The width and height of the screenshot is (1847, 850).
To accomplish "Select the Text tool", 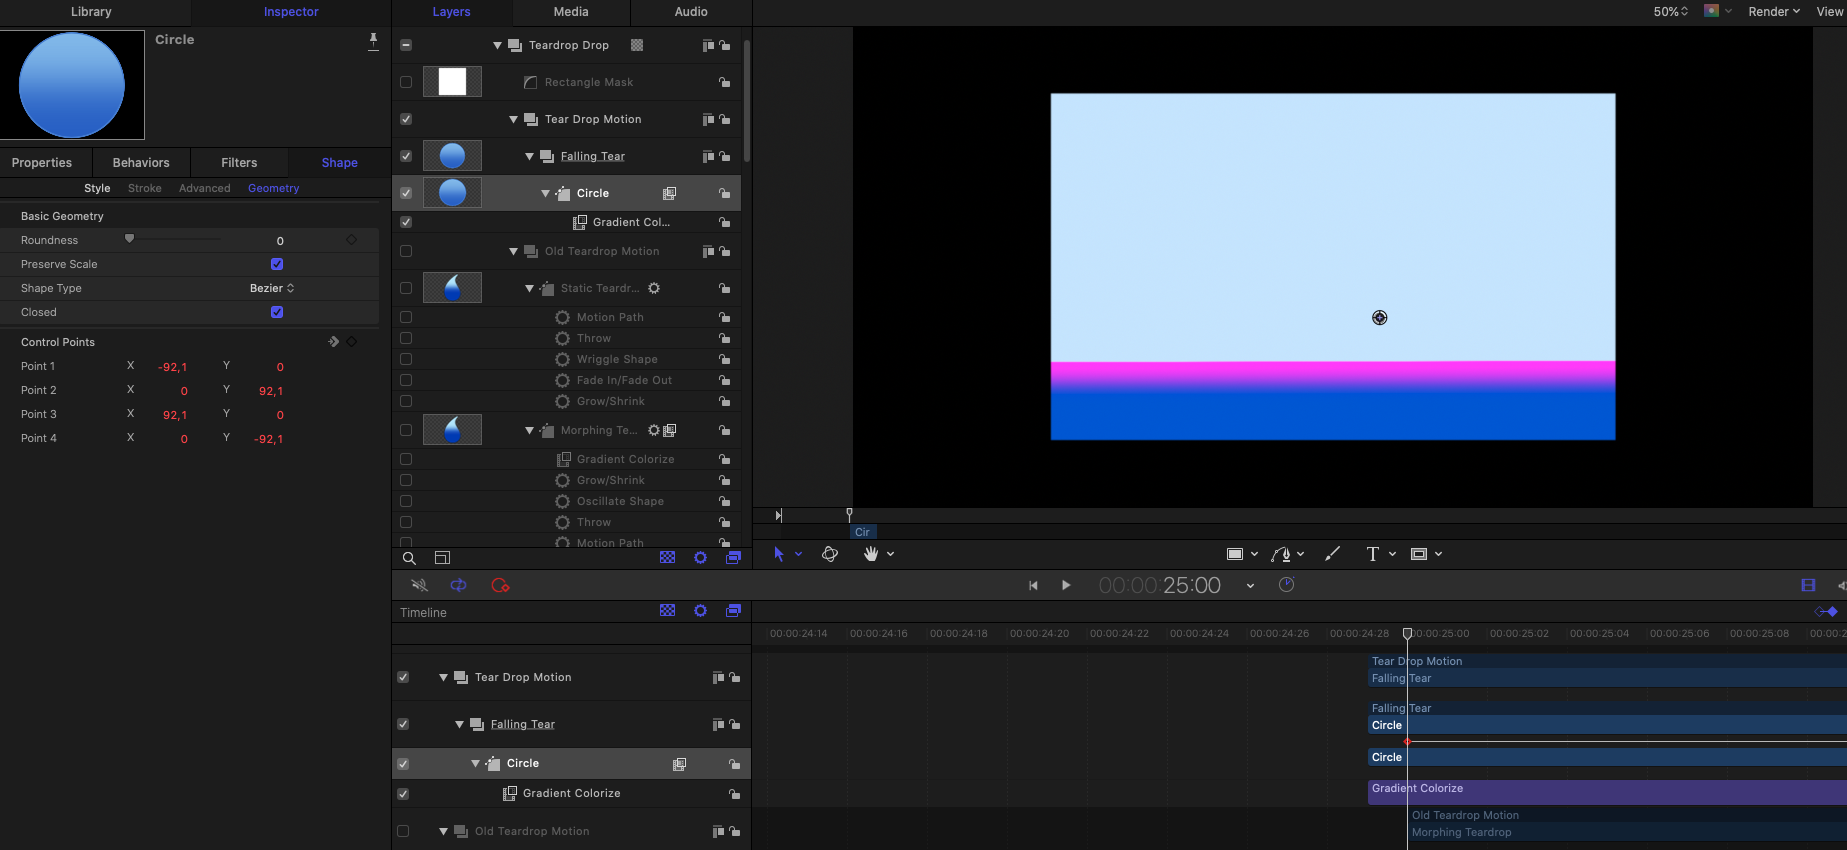I will 1372,554.
